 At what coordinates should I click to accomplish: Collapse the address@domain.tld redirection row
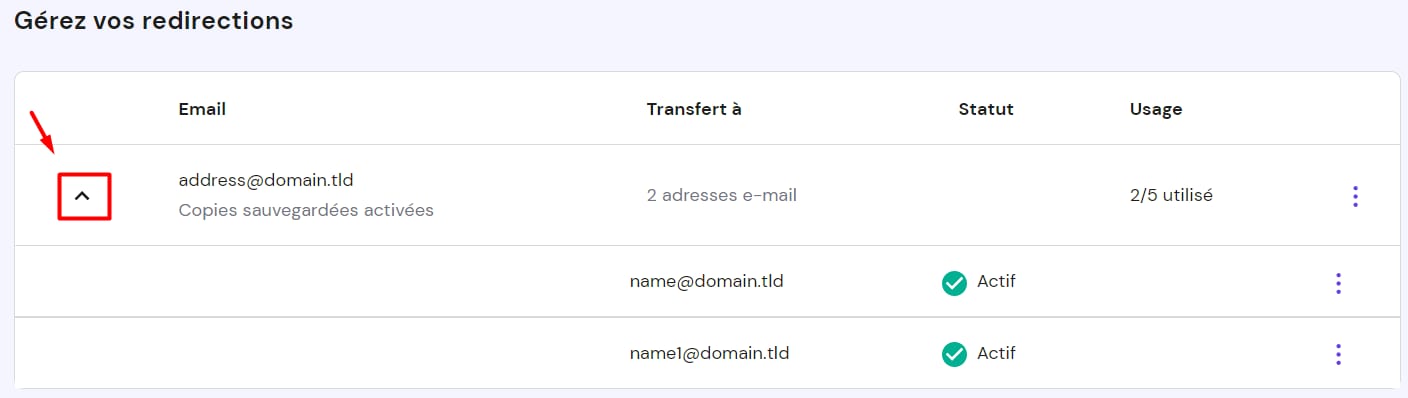[x=82, y=196]
